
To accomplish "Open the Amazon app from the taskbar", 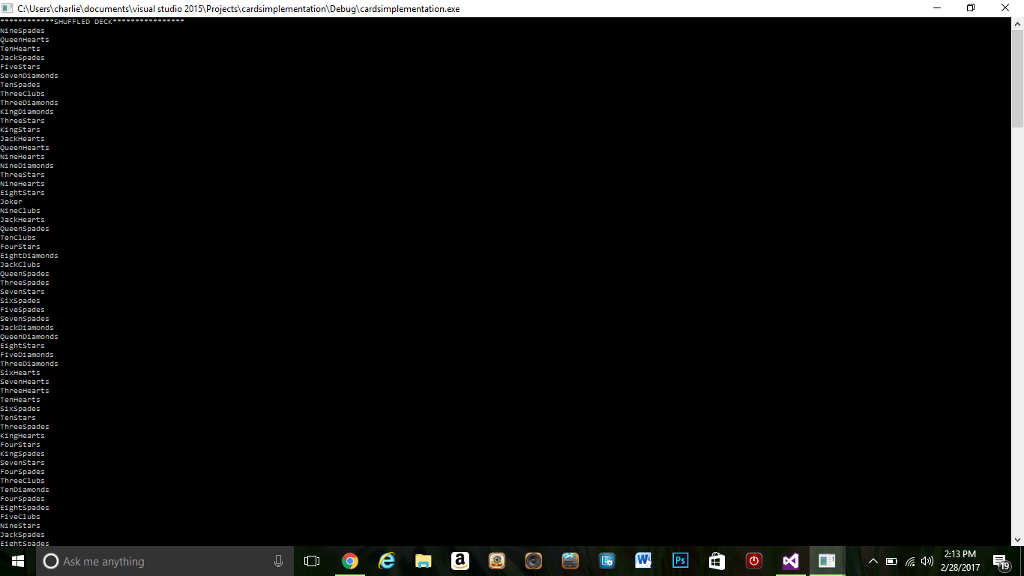I will pos(460,561).
